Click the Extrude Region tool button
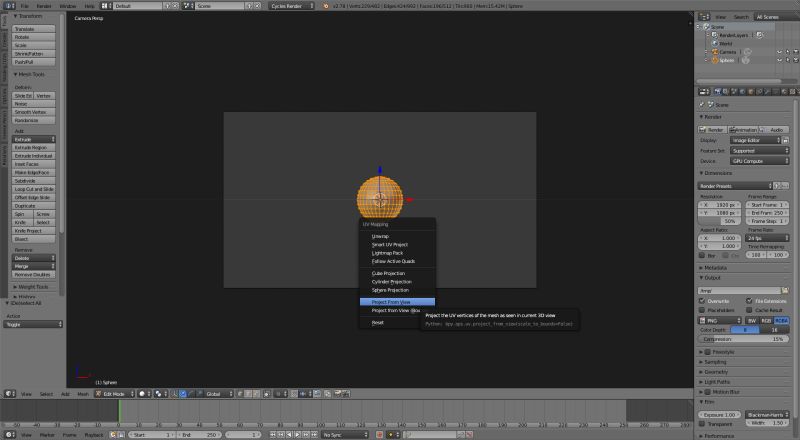800x440 pixels. (34, 148)
